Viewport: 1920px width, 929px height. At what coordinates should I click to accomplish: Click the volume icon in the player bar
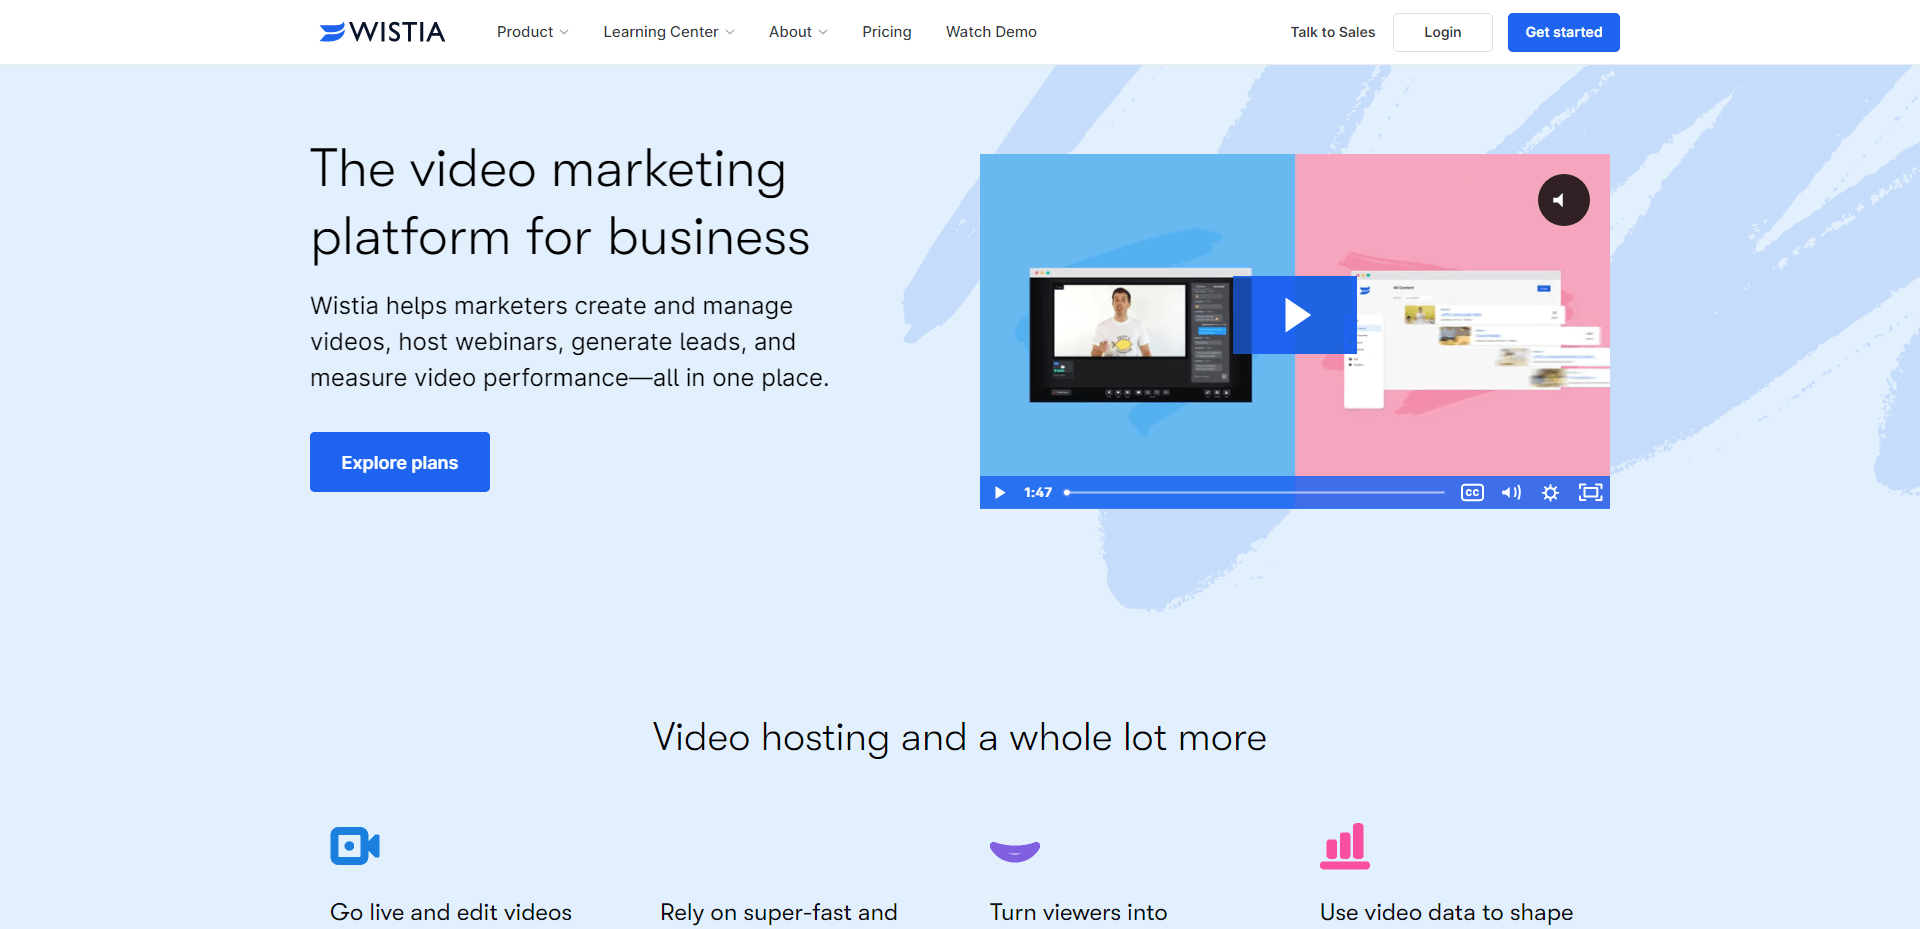click(1511, 492)
